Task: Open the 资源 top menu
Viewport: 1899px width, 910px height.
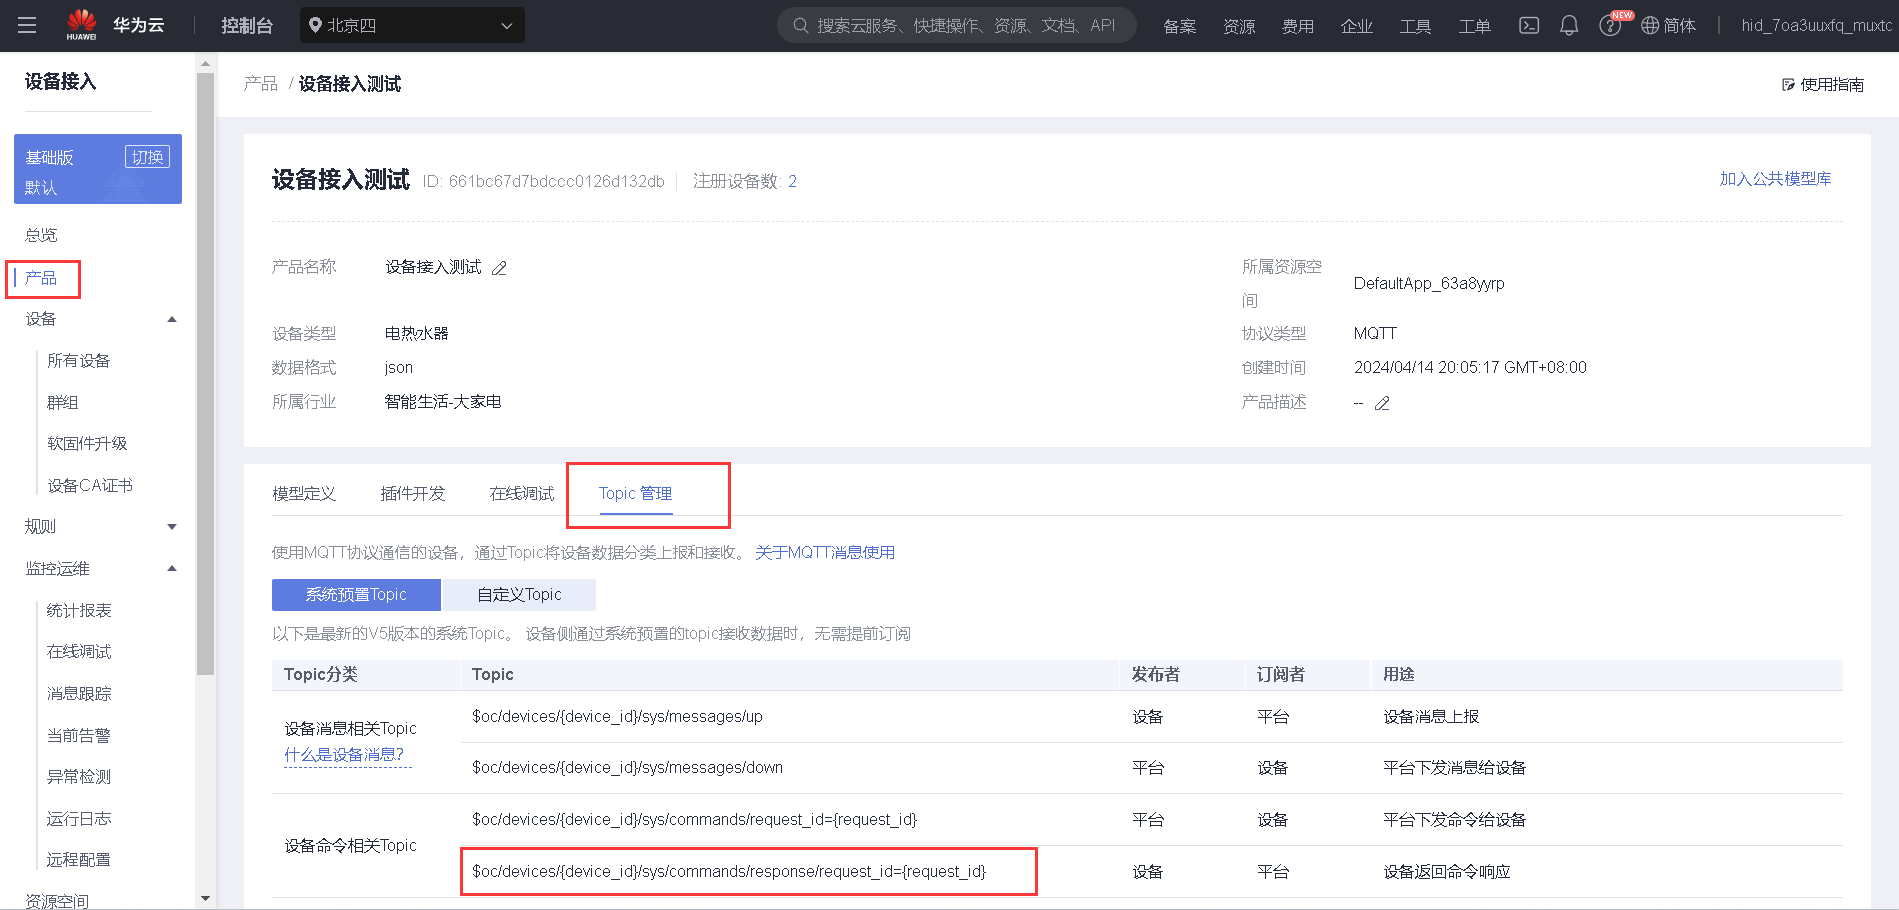Action: point(1239,26)
